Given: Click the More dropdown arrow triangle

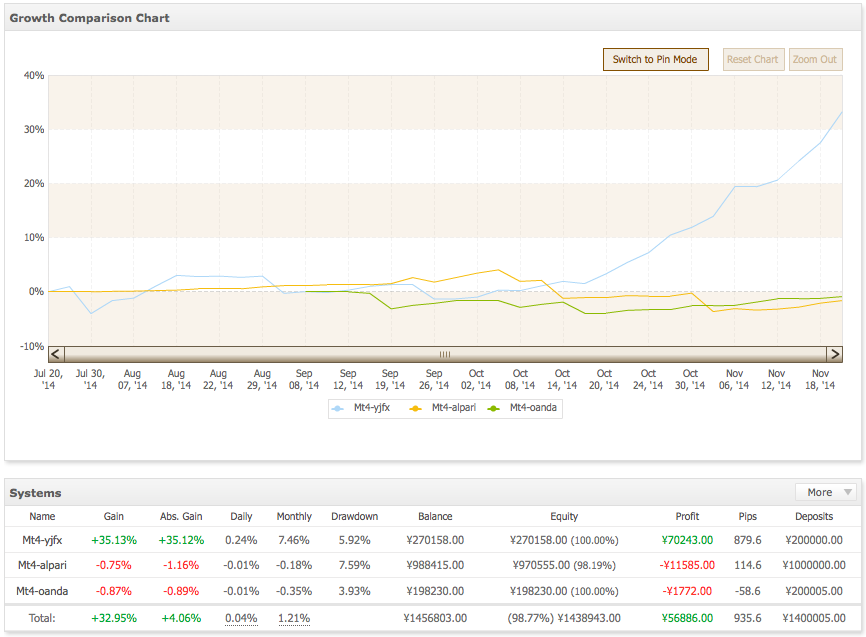Looking at the screenshot, I should point(848,492).
